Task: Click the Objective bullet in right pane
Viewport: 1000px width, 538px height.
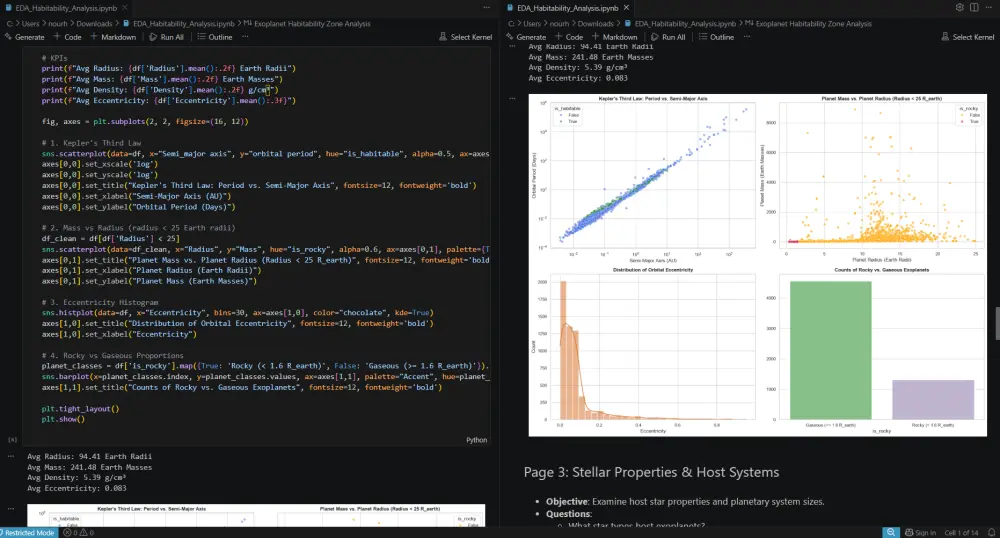Action: 685,502
